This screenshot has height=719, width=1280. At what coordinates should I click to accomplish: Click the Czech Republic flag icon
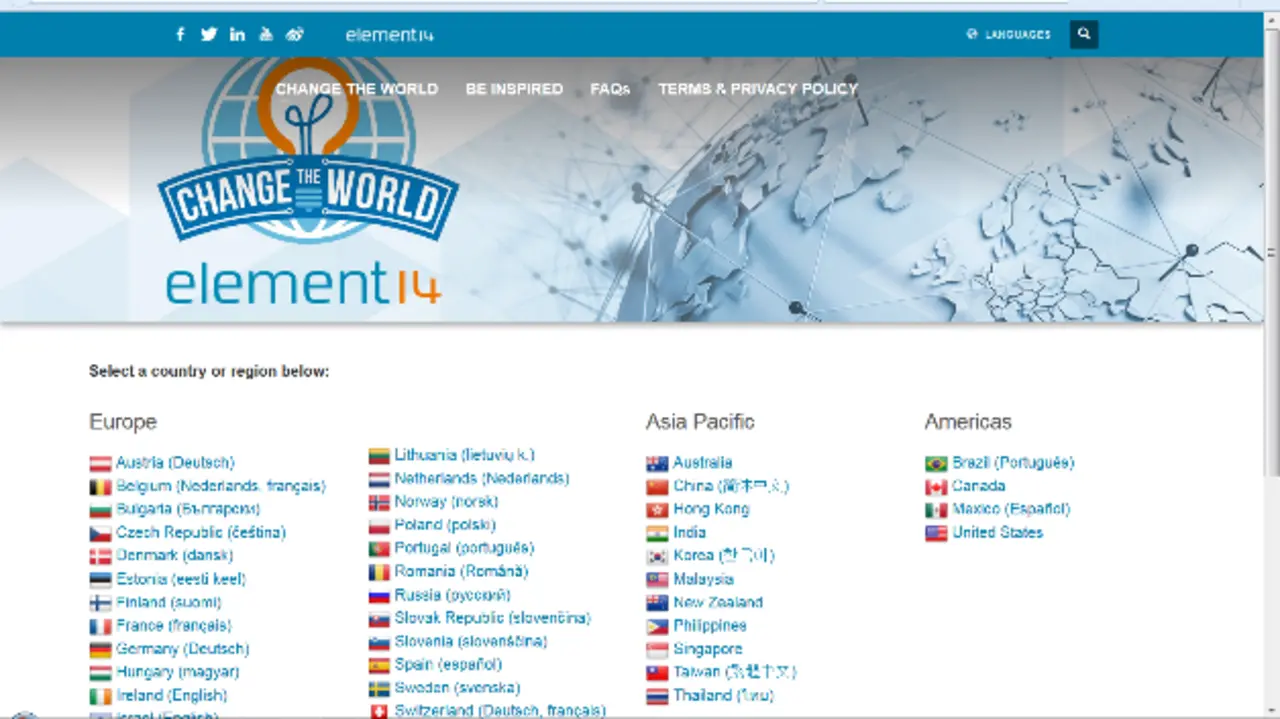point(100,533)
